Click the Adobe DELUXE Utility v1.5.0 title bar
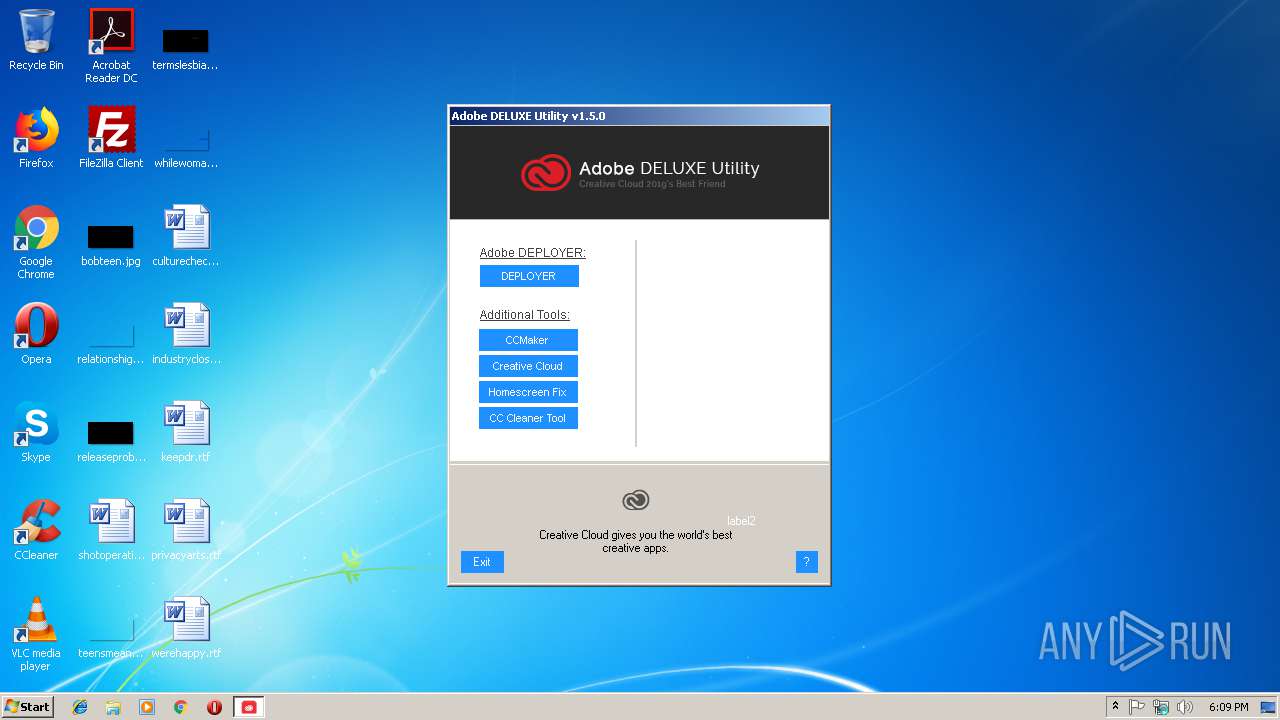Screen dimensions: 1280x720 (x=639, y=116)
